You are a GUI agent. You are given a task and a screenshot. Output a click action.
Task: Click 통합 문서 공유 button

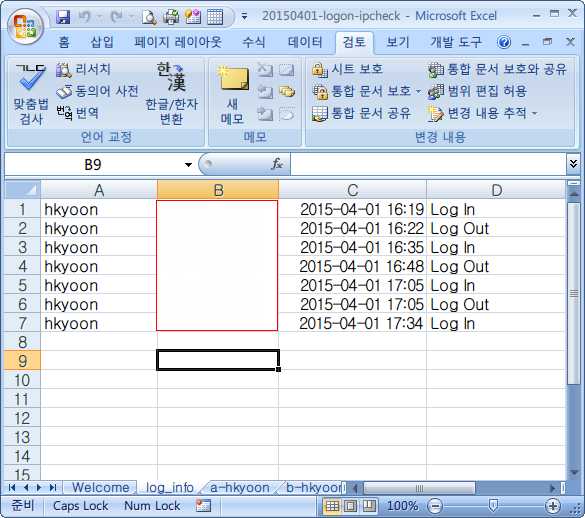pyautogui.click(x=362, y=113)
